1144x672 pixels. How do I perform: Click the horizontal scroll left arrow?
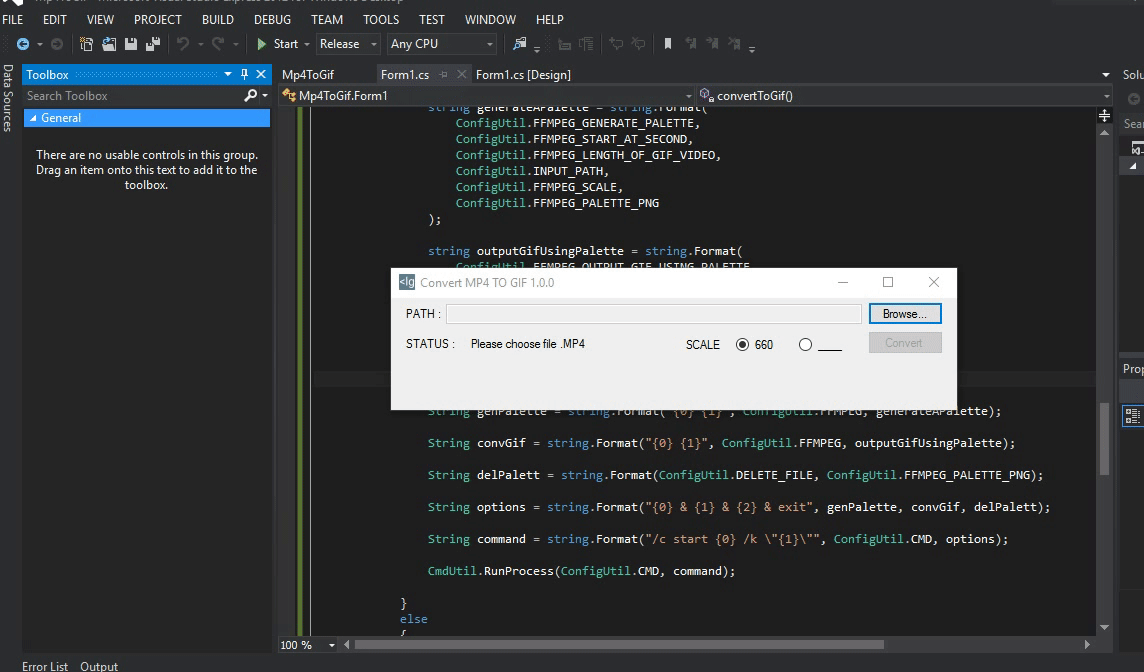347,644
